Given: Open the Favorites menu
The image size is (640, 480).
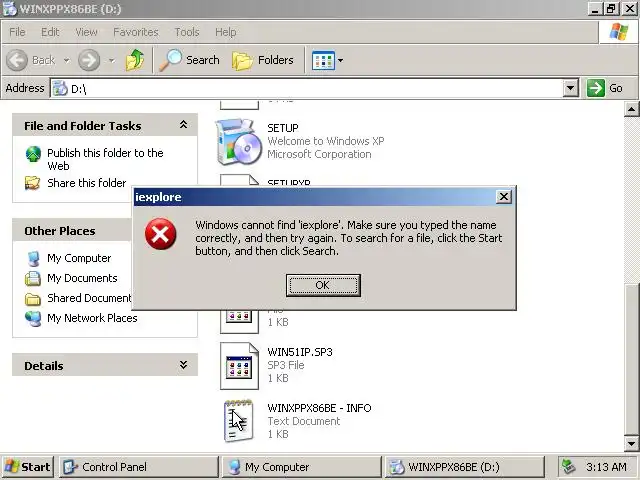Looking at the screenshot, I should tap(136, 32).
